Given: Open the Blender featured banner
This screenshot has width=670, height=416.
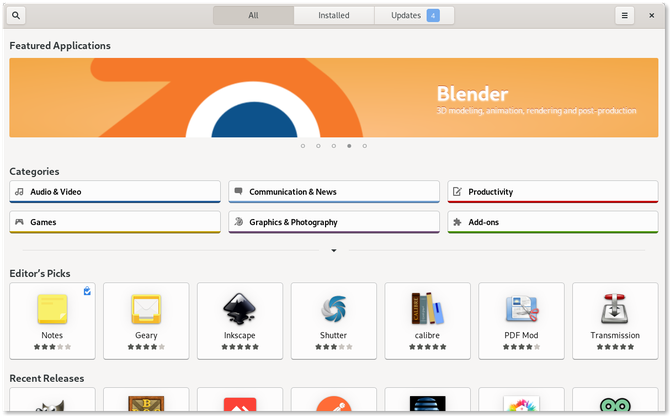Looking at the screenshot, I should 334,98.
